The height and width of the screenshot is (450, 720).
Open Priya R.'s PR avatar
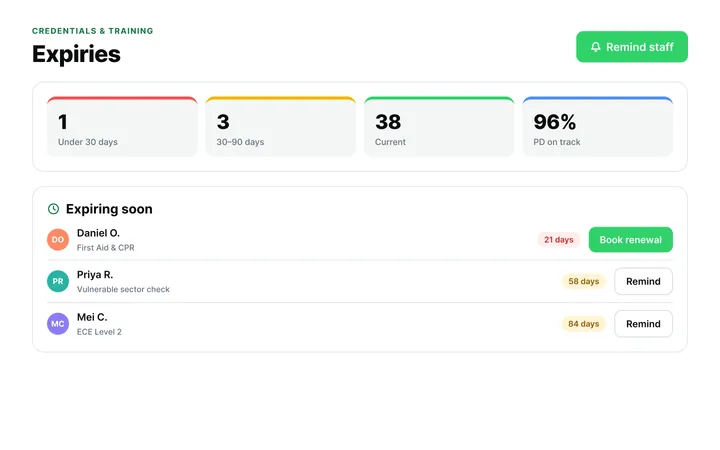58,281
